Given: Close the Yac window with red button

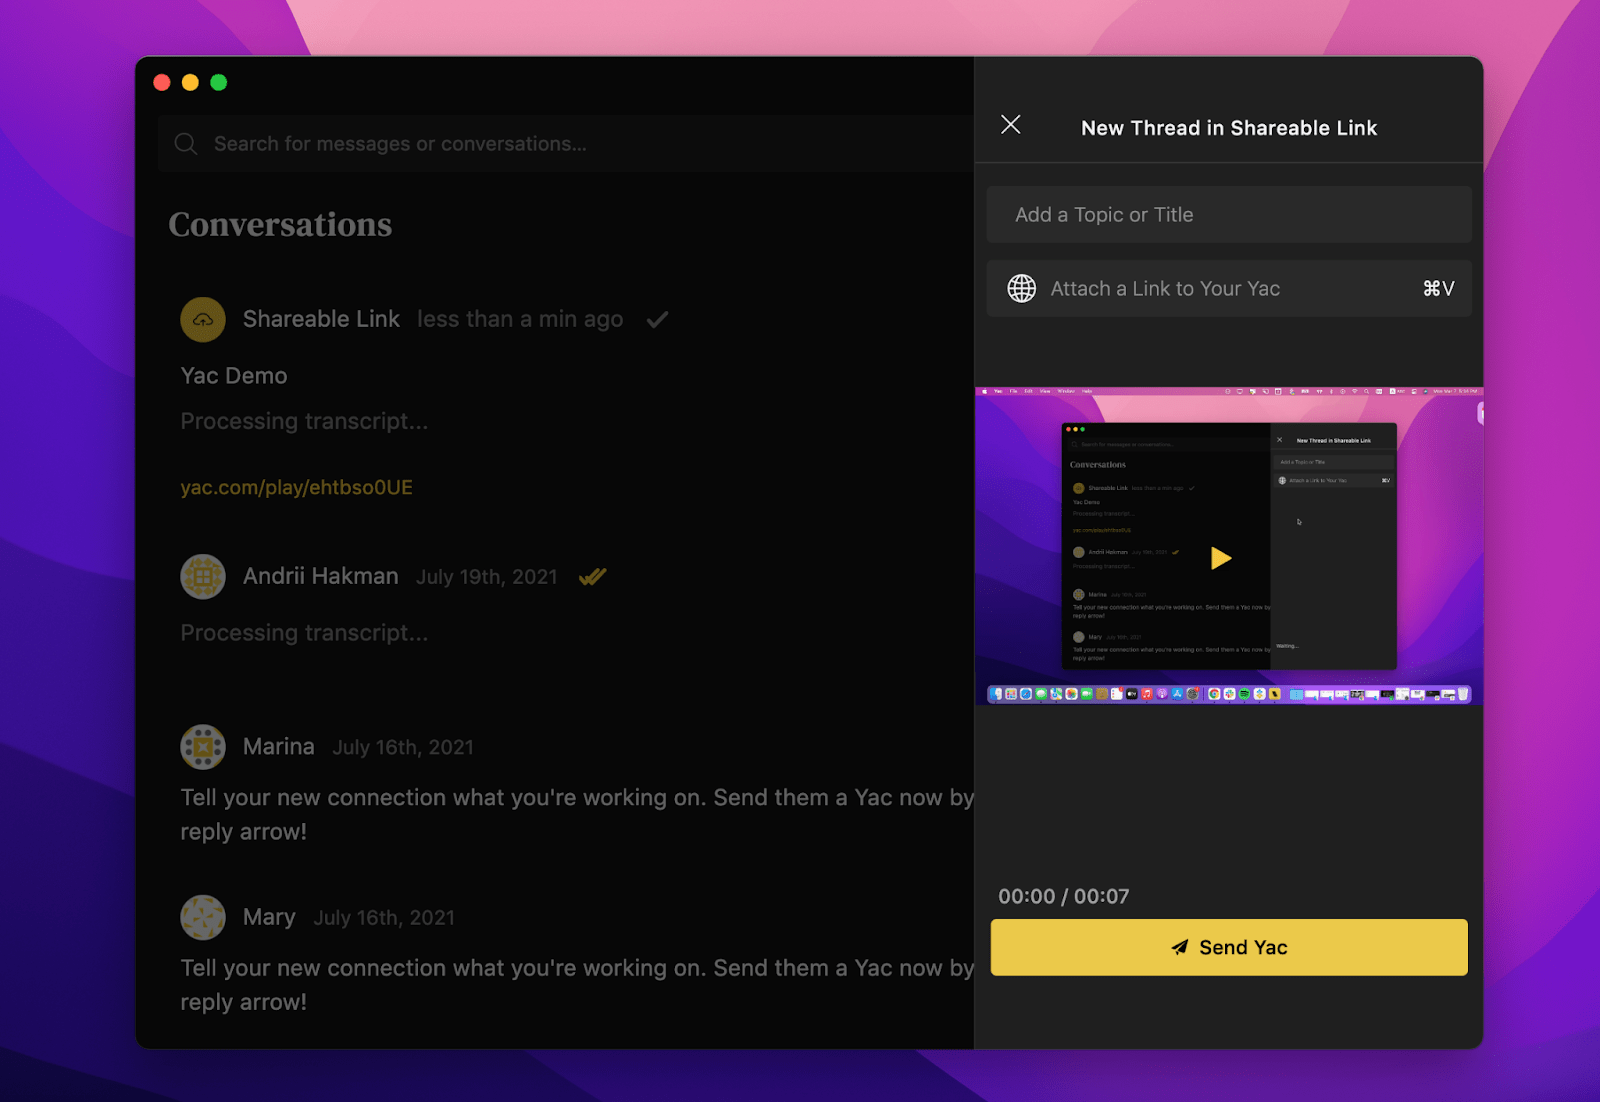Looking at the screenshot, I should 162,83.
